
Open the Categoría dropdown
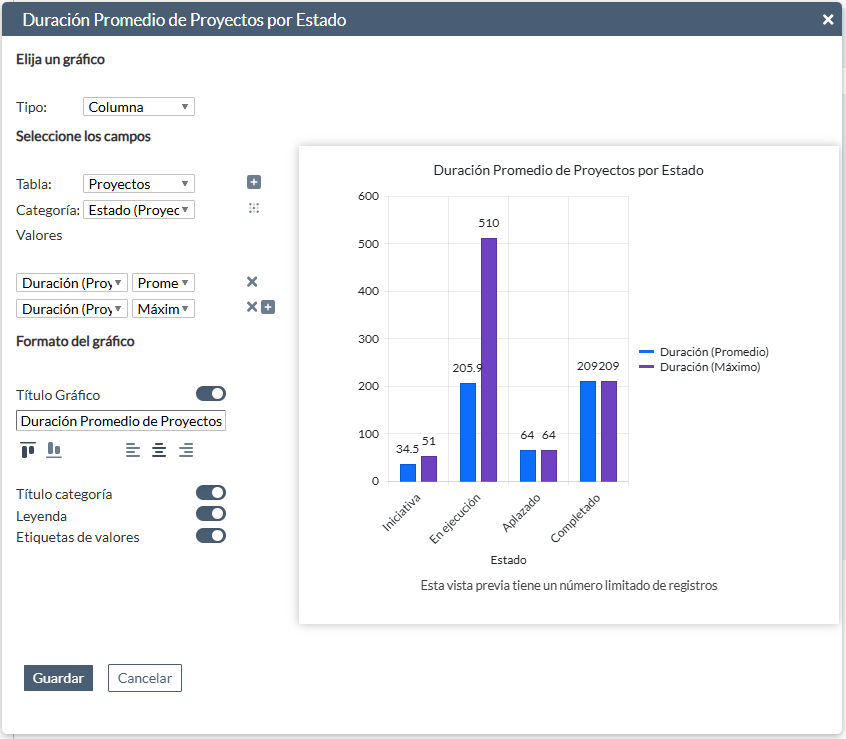click(x=139, y=210)
